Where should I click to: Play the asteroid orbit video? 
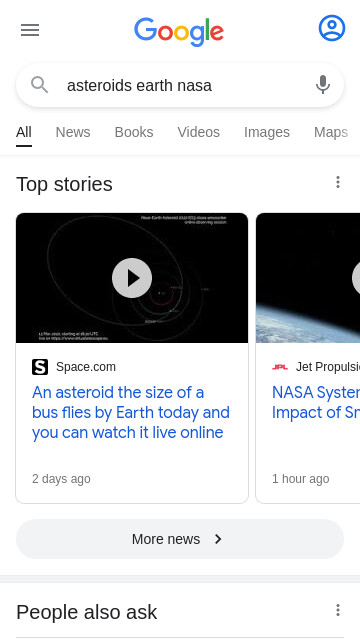pyautogui.click(x=132, y=278)
